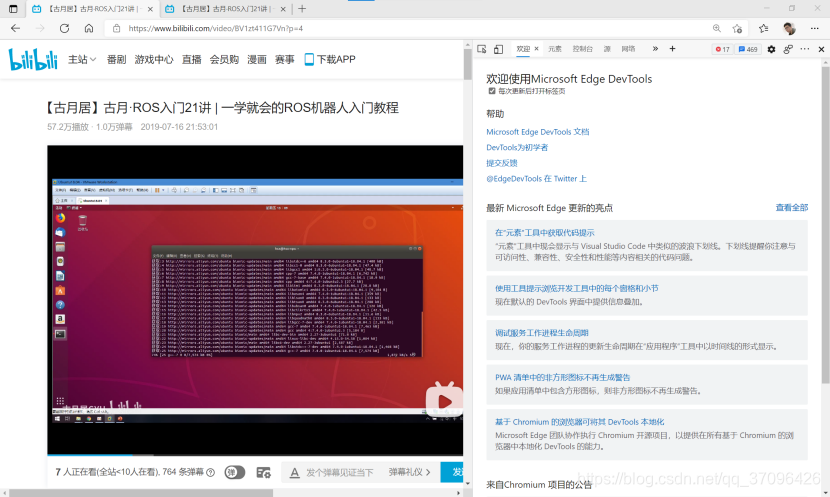
Task: Add a new DevTools tool tab
Action: (x=672, y=49)
